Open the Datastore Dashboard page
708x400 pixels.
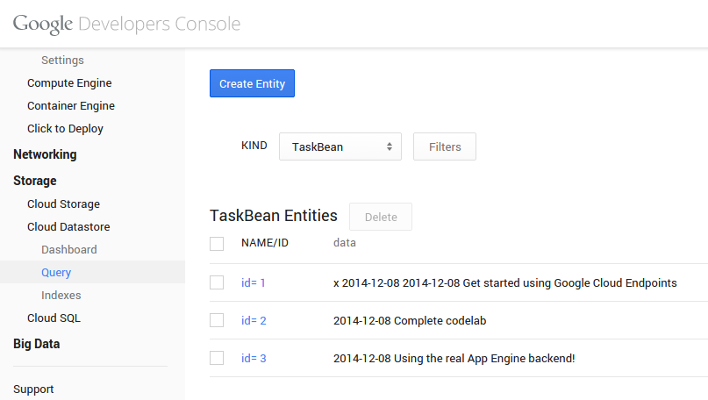click(x=69, y=250)
